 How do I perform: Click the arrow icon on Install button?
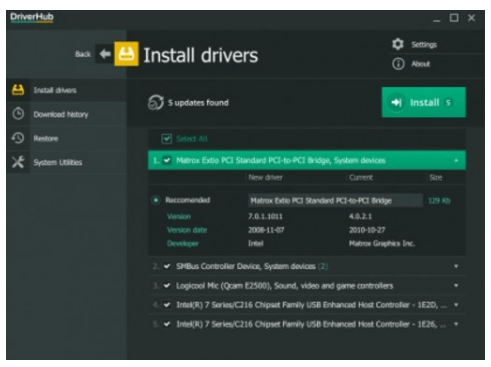[x=396, y=102]
